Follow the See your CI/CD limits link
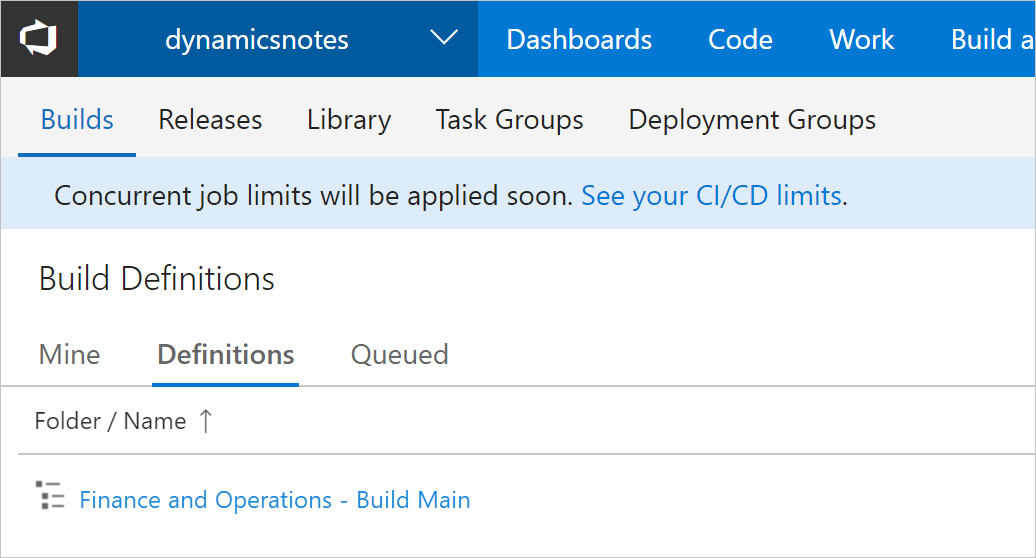Viewport: 1036px width, 558px height. pyautogui.click(x=711, y=195)
